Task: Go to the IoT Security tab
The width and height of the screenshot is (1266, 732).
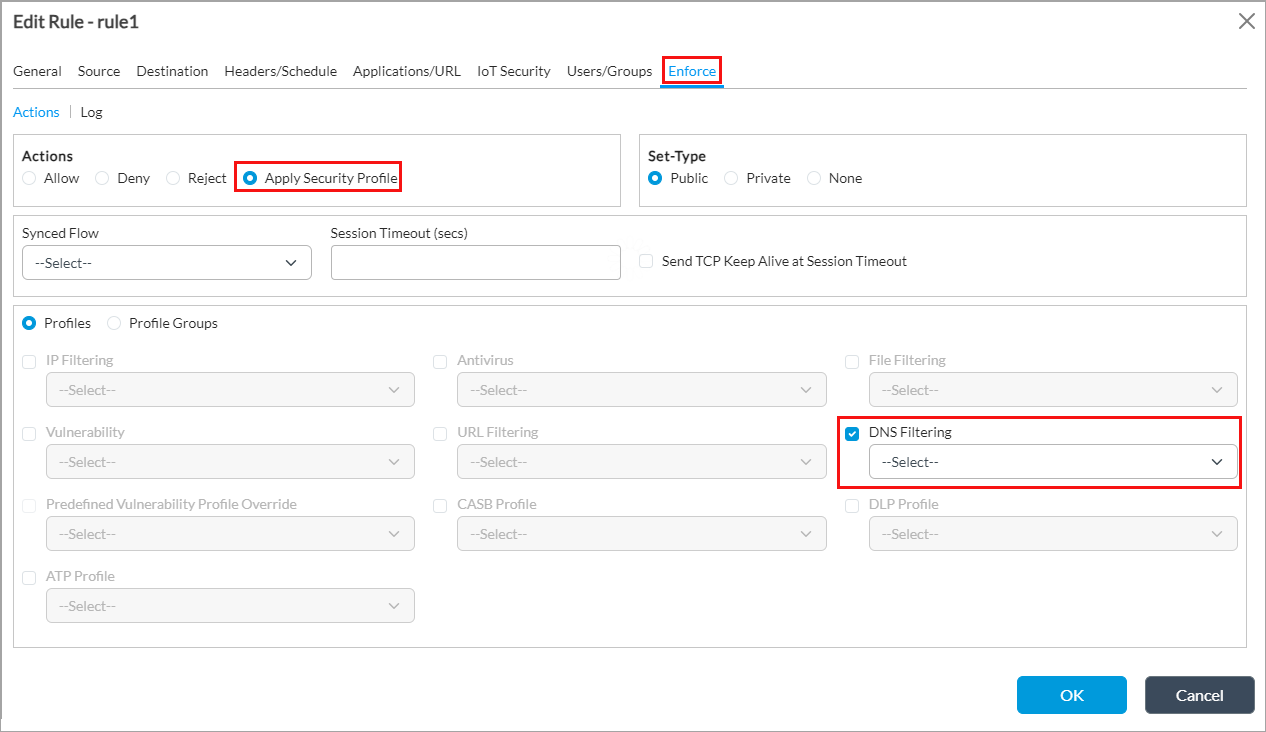Action: pyautogui.click(x=513, y=71)
